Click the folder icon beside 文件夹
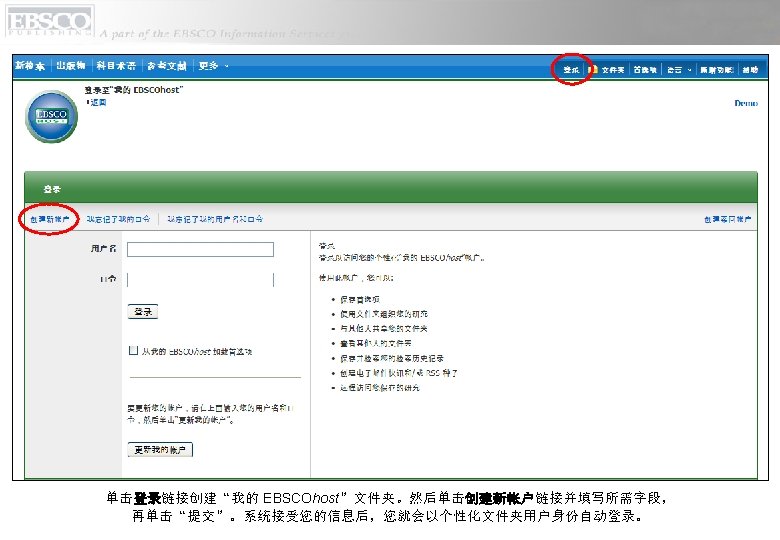This screenshot has height=540, width=780. tap(592, 69)
